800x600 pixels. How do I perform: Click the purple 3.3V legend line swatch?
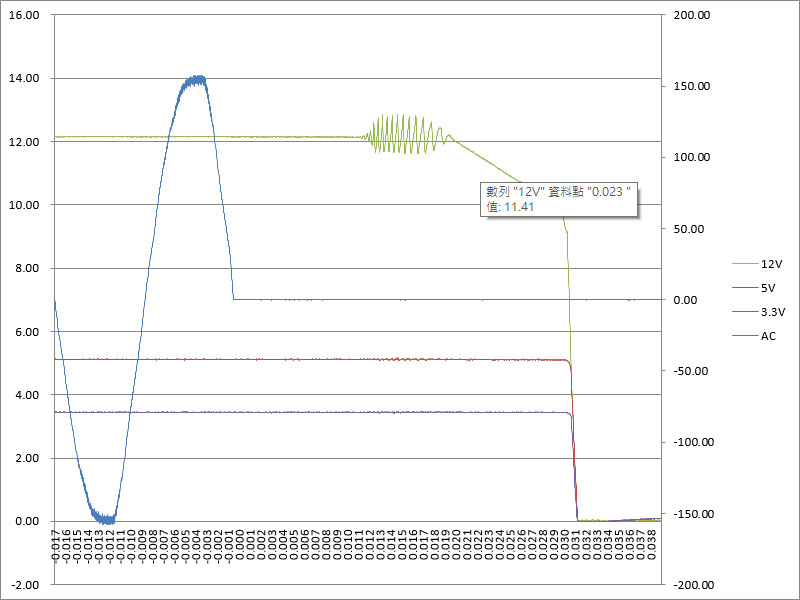pyautogui.click(x=745, y=312)
